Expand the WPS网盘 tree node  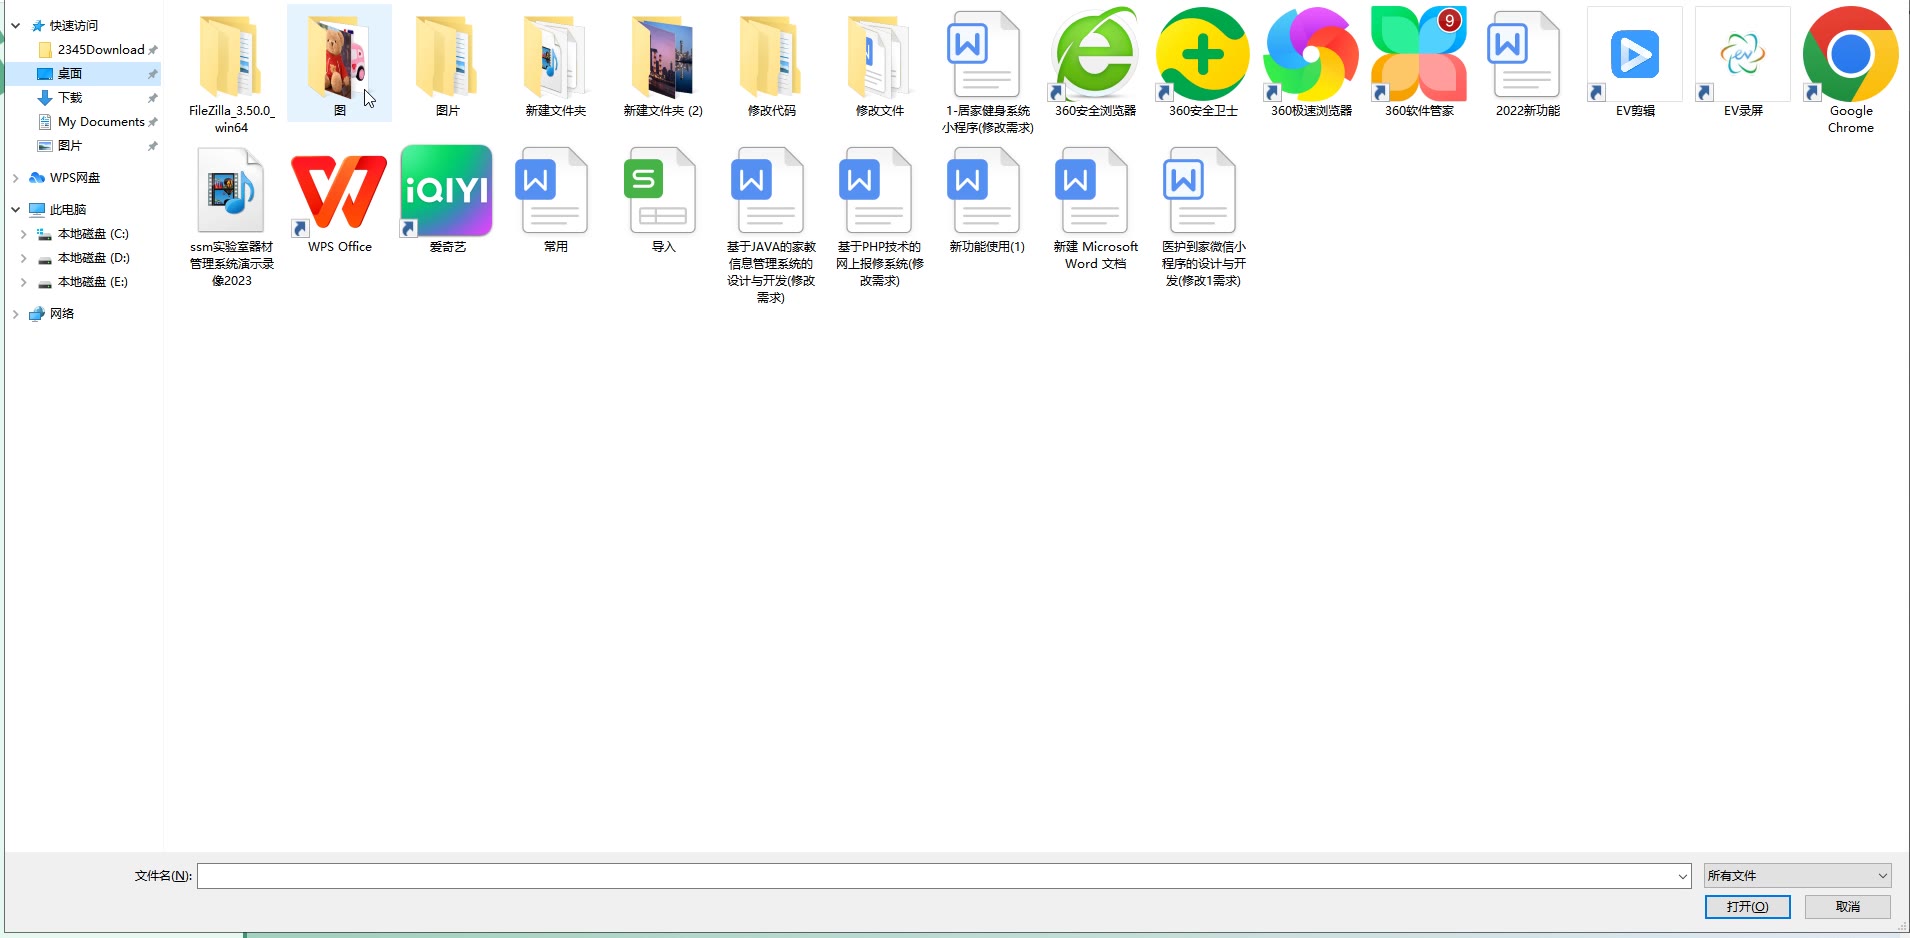[16, 178]
